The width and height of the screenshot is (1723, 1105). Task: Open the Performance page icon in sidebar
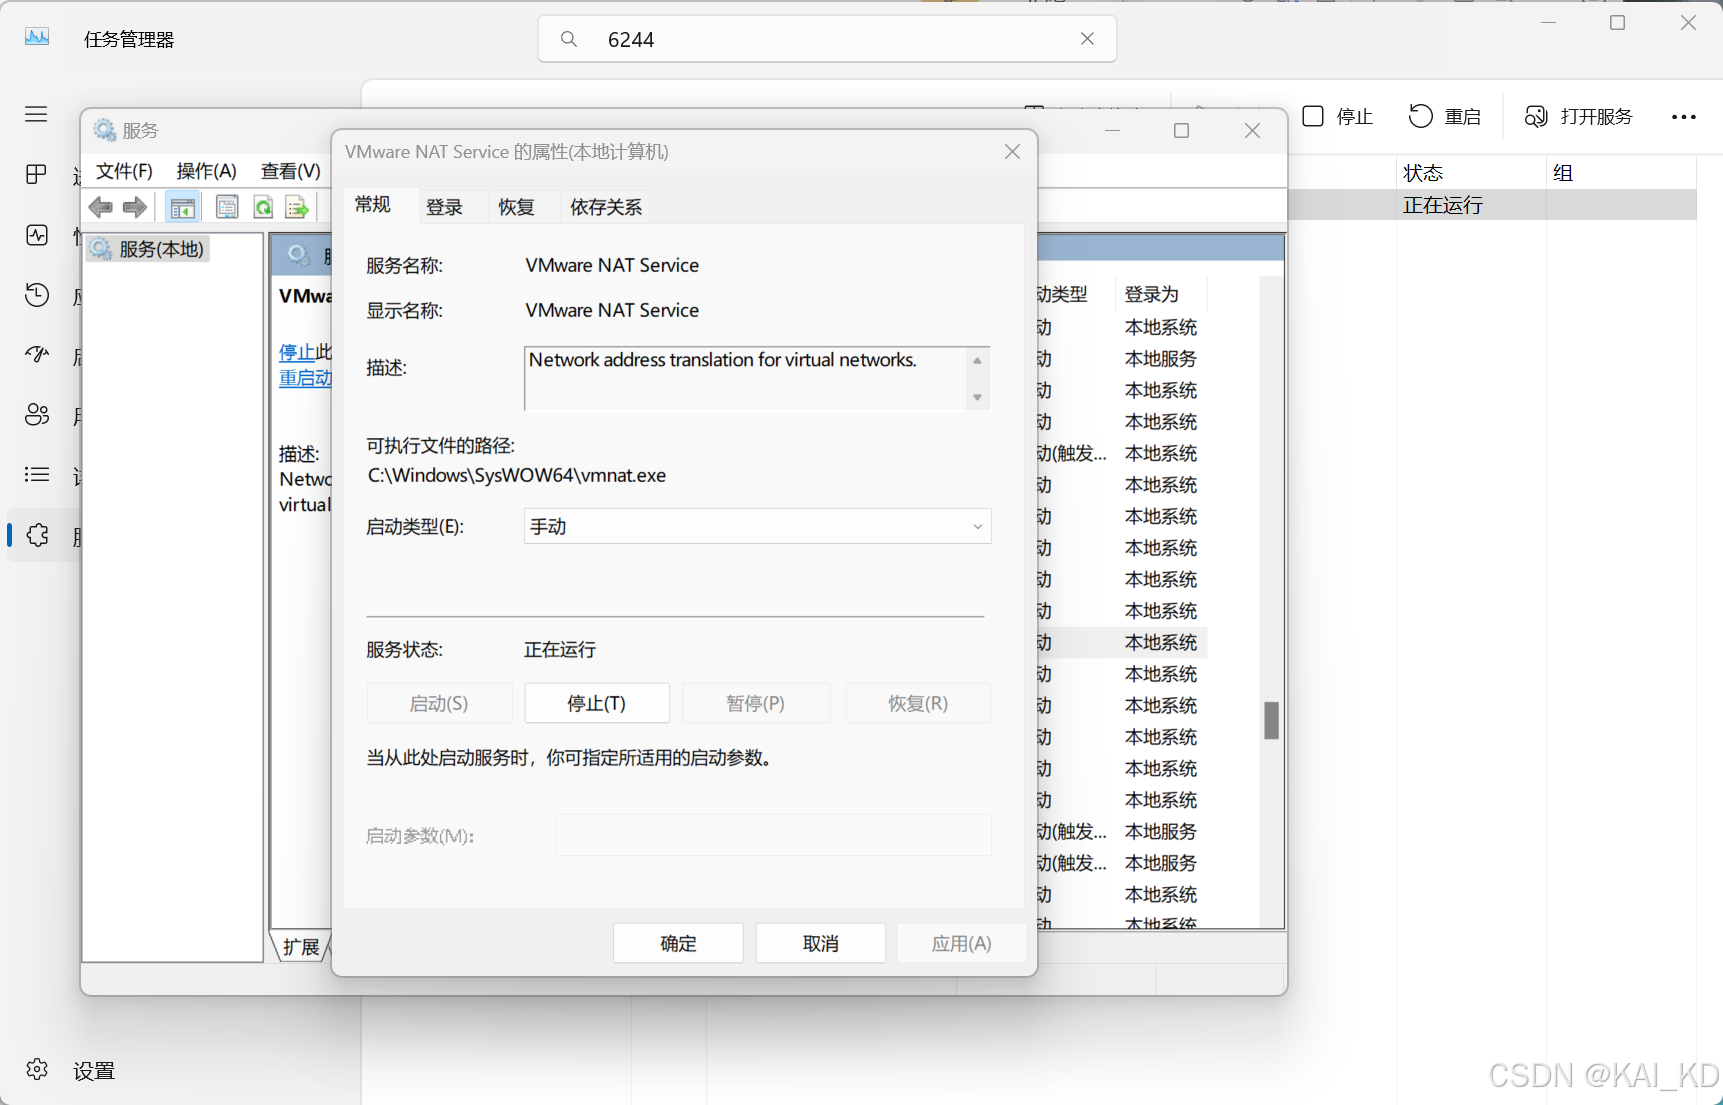(37, 235)
